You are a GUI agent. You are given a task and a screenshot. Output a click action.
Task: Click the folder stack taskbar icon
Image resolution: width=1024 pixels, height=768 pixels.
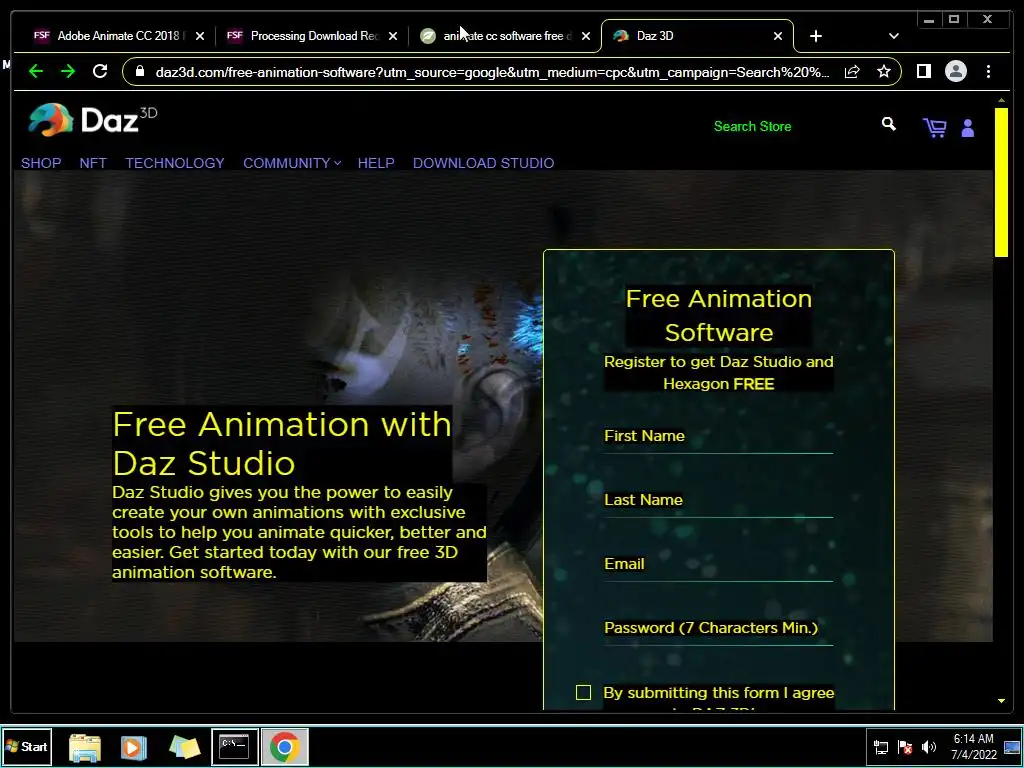pos(185,747)
